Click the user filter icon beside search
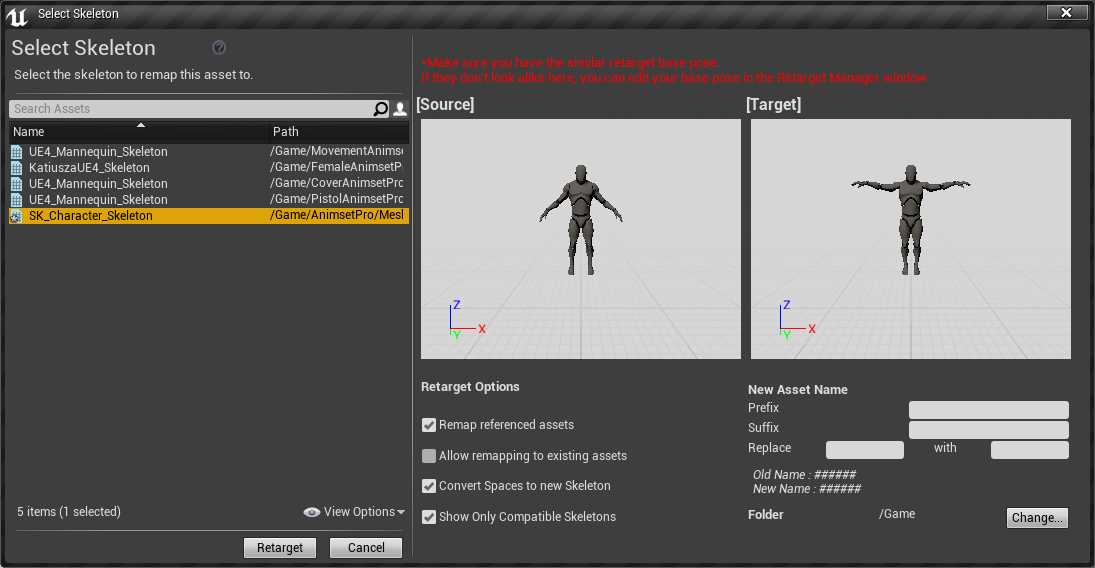 tap(400, 109)
